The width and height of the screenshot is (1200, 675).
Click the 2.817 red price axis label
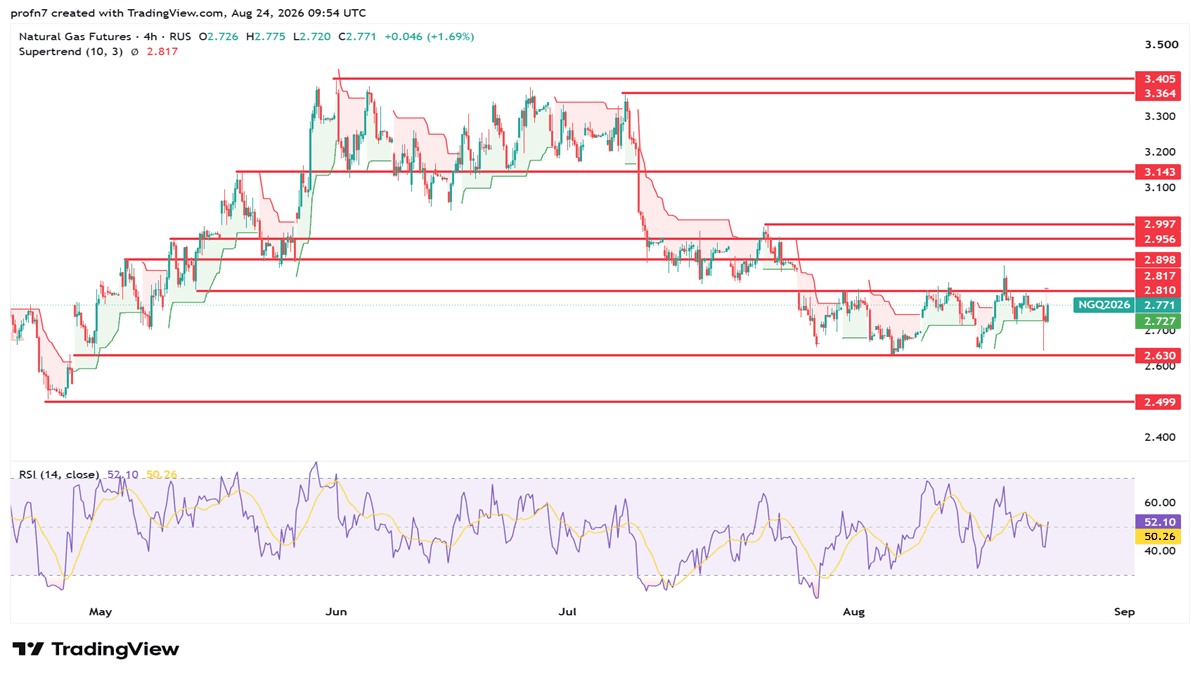click(x=1158, y=275)
